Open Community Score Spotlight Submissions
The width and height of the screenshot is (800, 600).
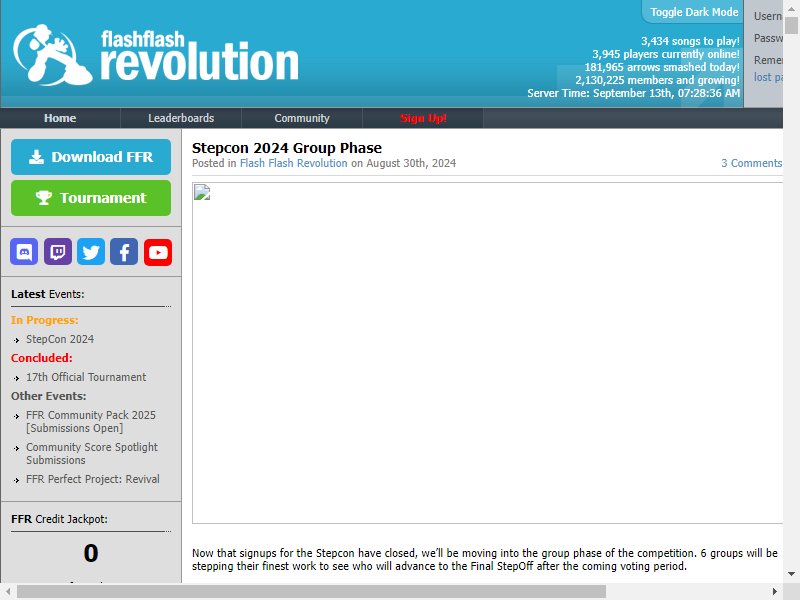click(x=92, y=454)
